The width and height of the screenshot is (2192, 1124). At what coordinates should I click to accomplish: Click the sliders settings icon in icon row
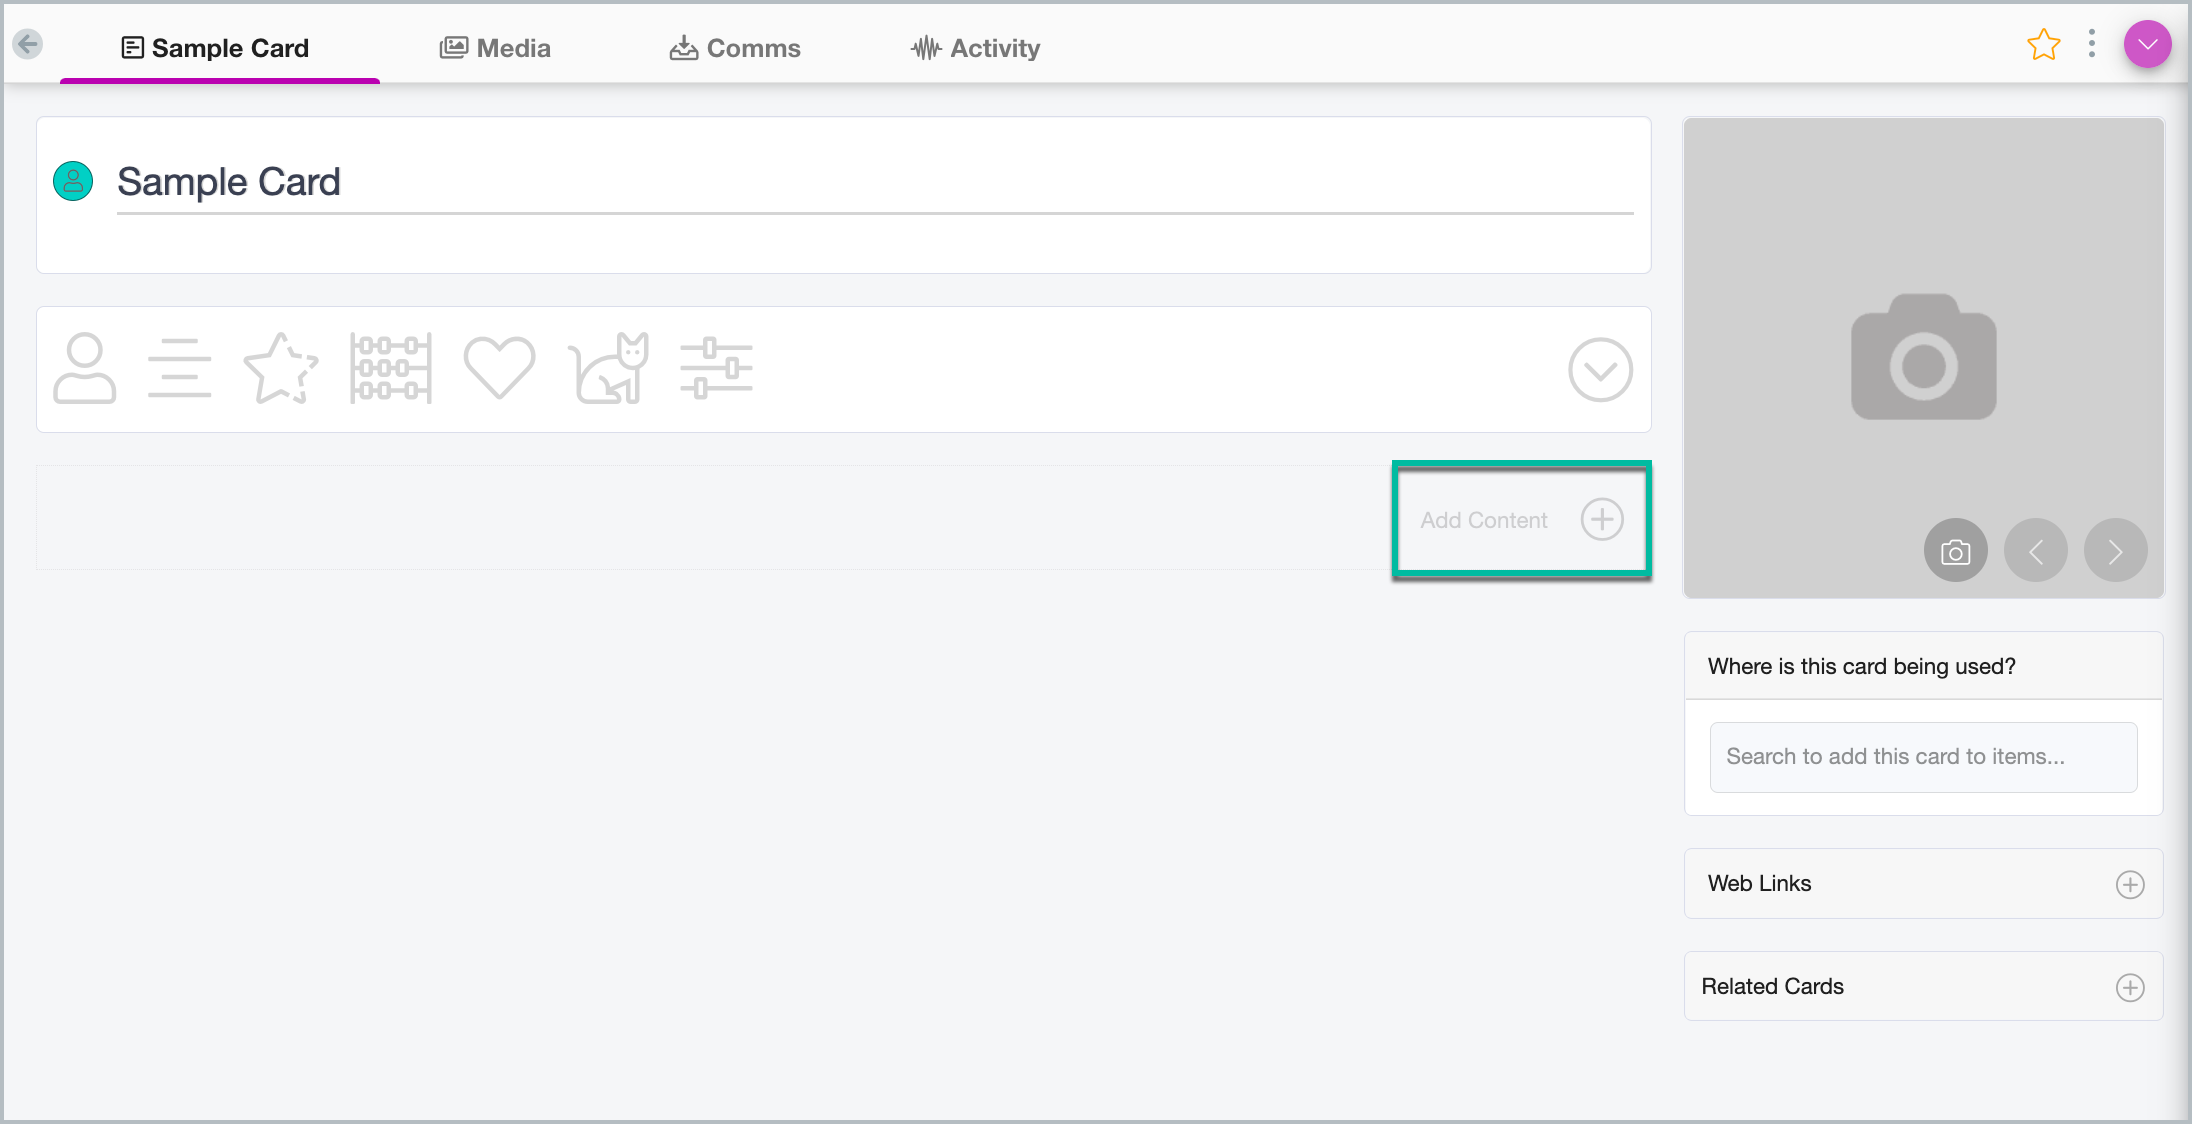716,369
